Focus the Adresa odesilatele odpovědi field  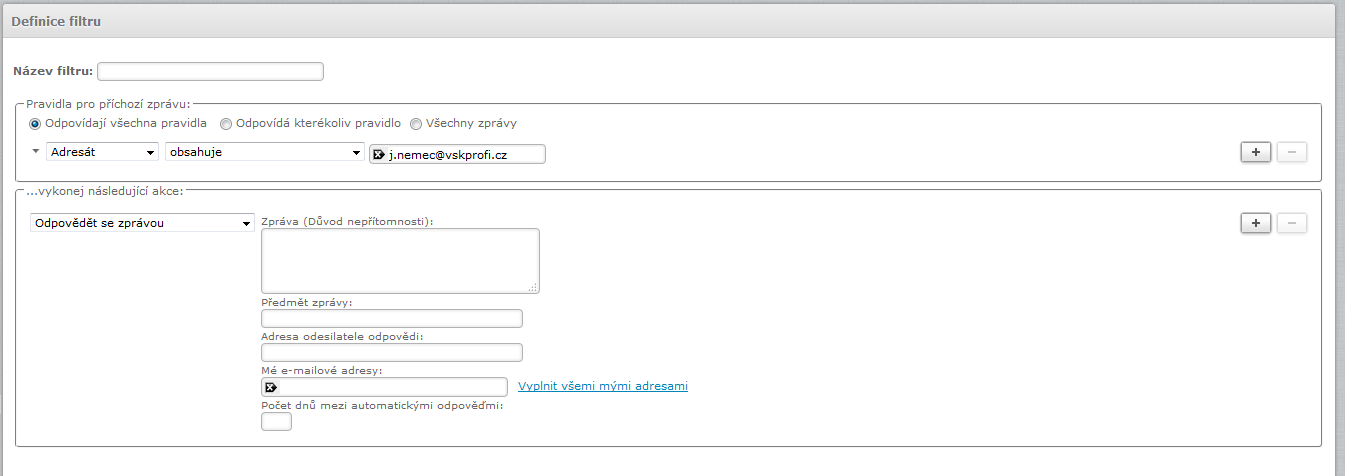click(x=391, y=352)
